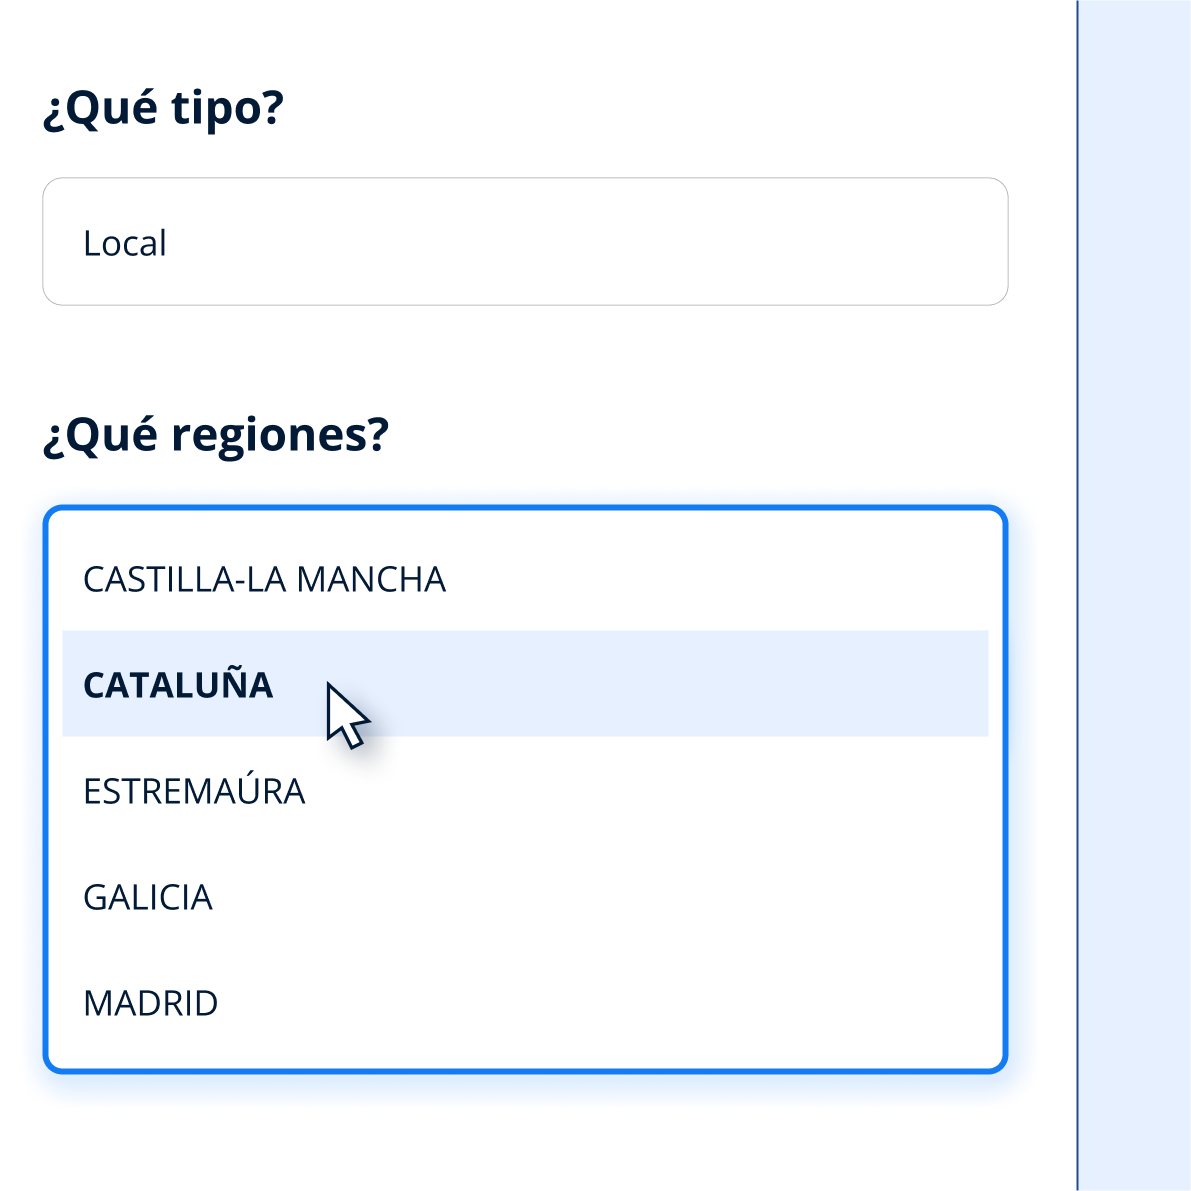Viewport: 1191px width, 1191px height.
Task: Pick ESTREMAÚRA in the regions list
Action: [x=194, y=791]
